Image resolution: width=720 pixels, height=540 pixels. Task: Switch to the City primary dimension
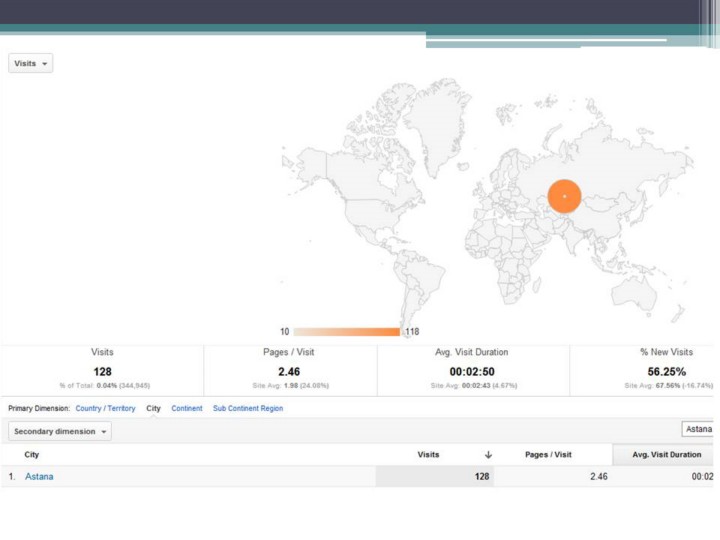153,408
